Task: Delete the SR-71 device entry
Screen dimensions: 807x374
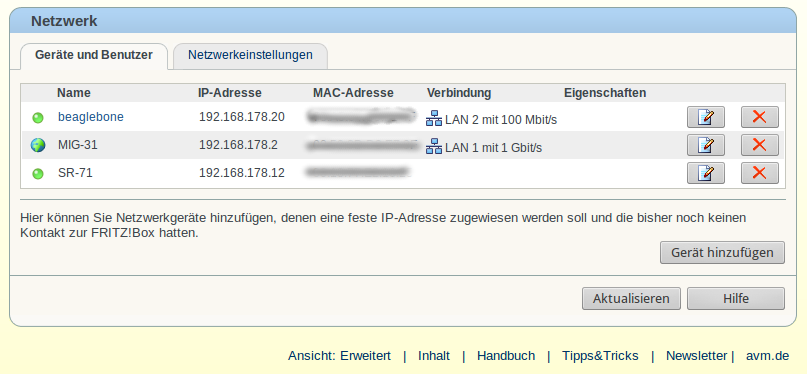Action: (x=760, y=173)
